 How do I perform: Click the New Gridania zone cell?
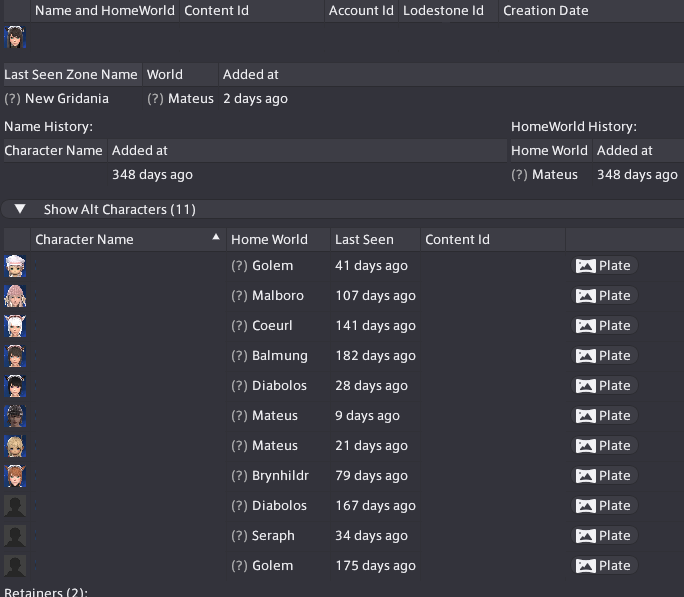coord(67,99)
